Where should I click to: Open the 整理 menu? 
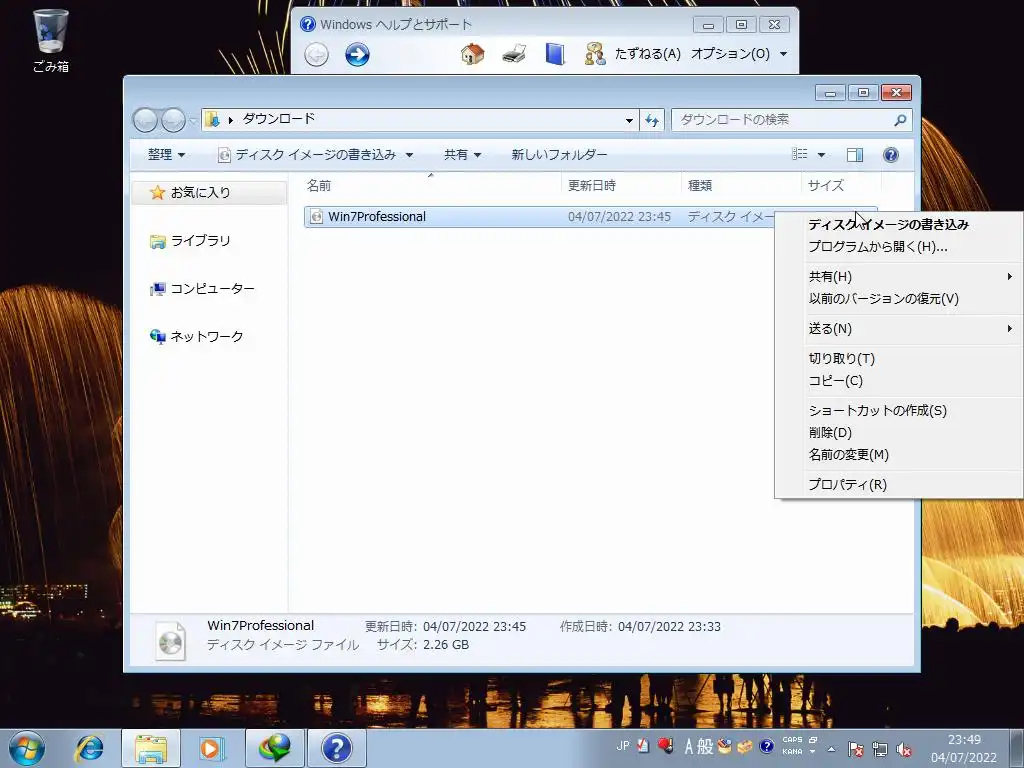166,155
